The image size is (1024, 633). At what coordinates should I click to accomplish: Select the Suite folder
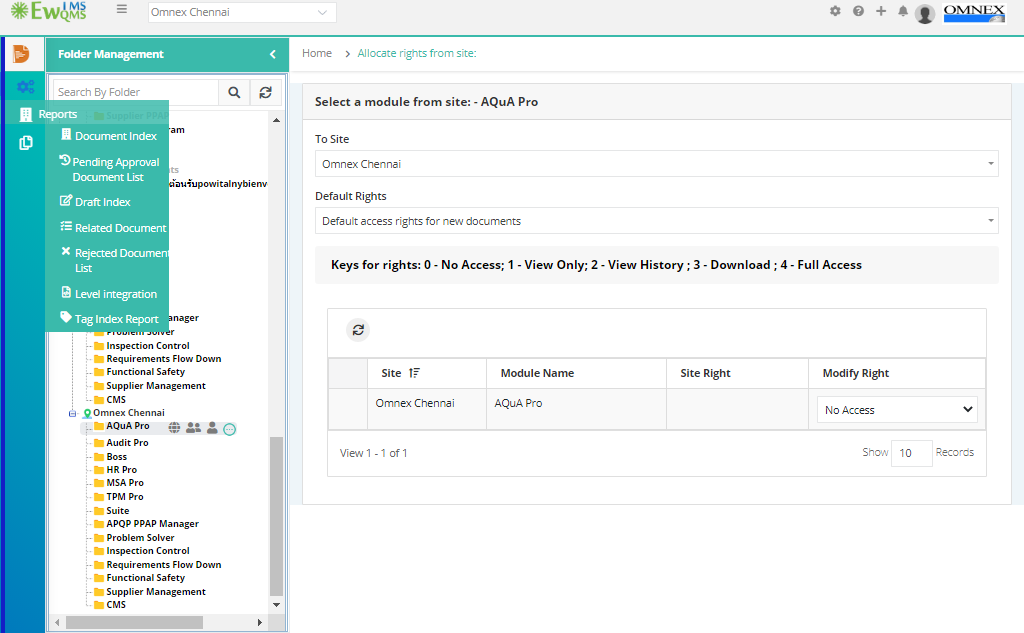[118, 511]
